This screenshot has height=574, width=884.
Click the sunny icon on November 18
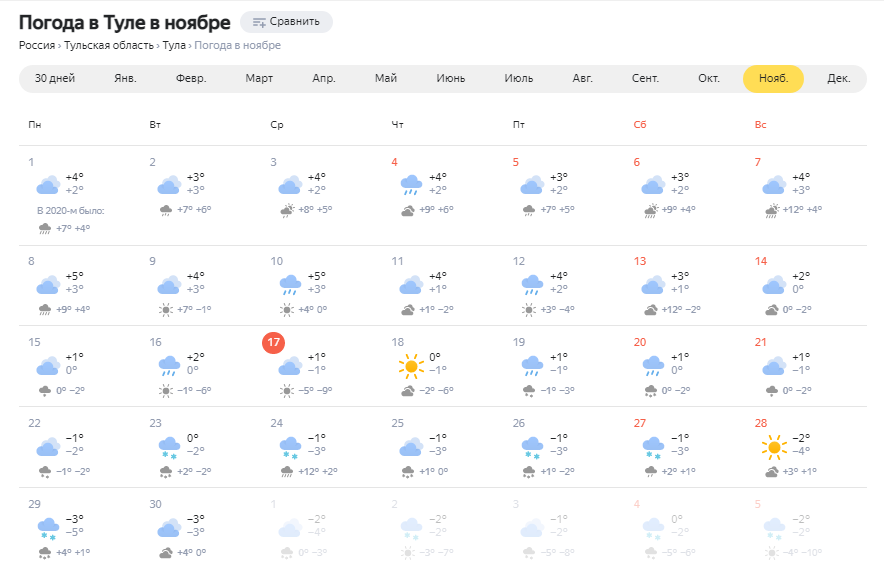[x=411, y=367]
